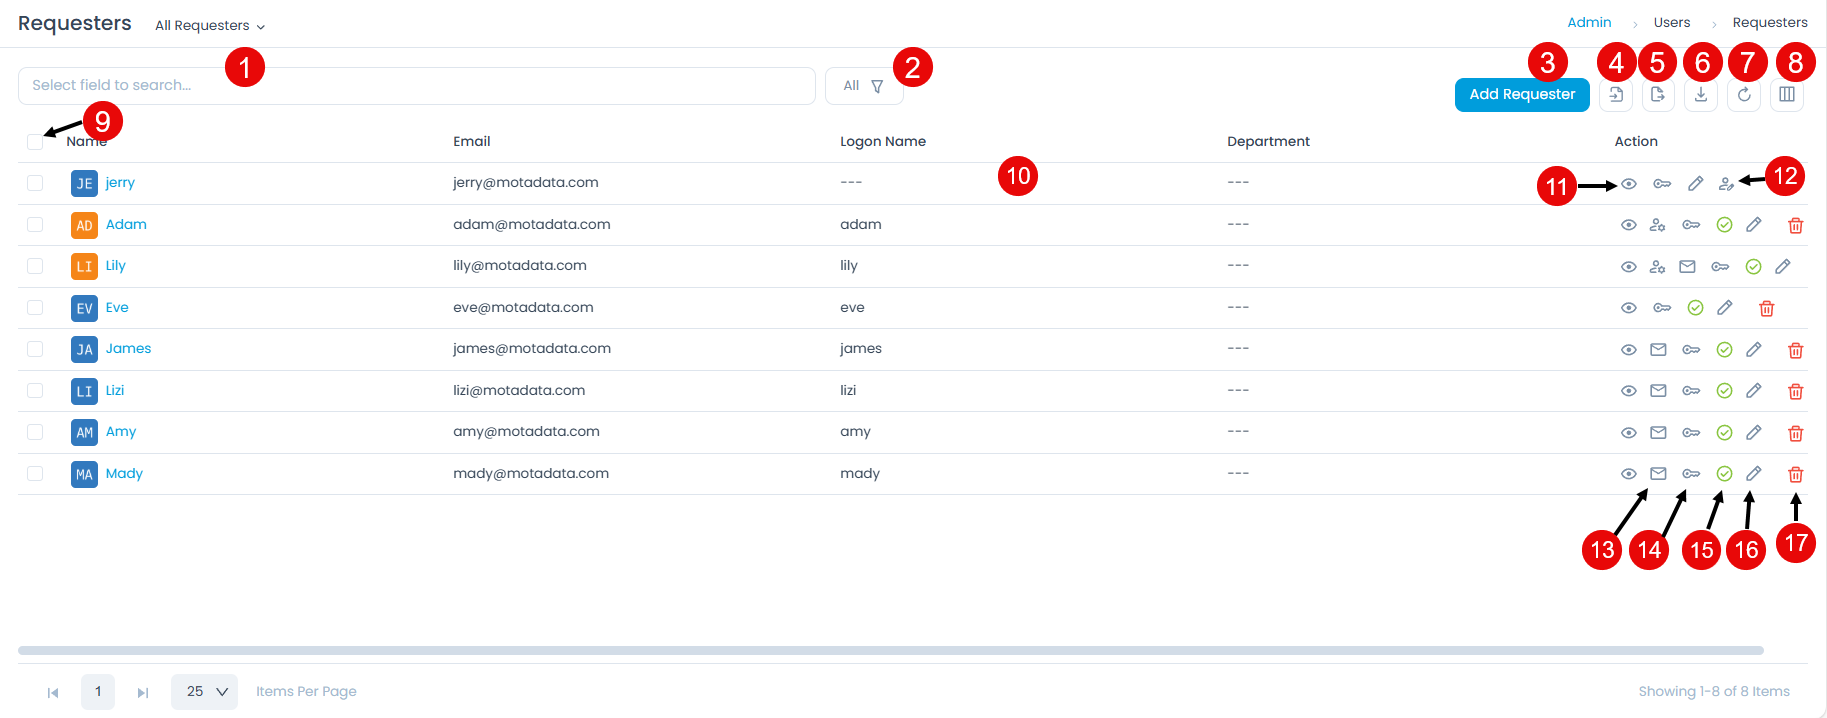Click the envelope icon for Lily
Viewport: 1827px width, 718px height.
1687,267
